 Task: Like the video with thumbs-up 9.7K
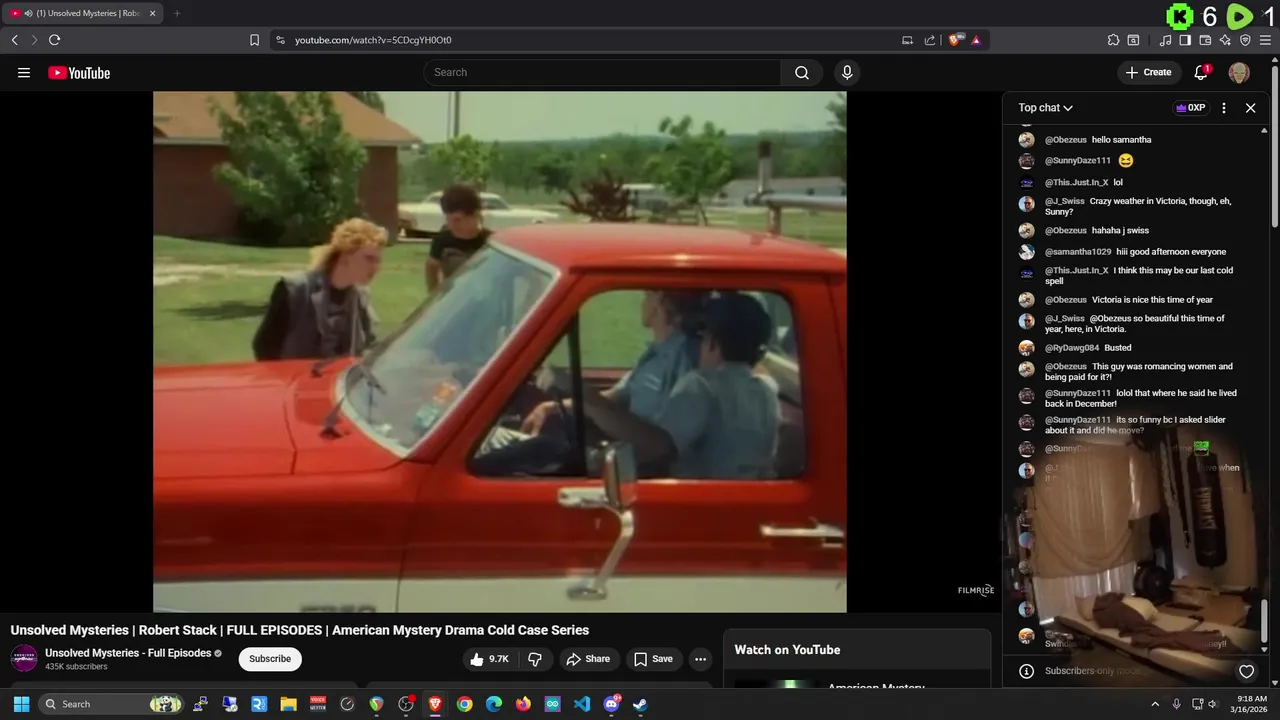[x=490, y=659]
